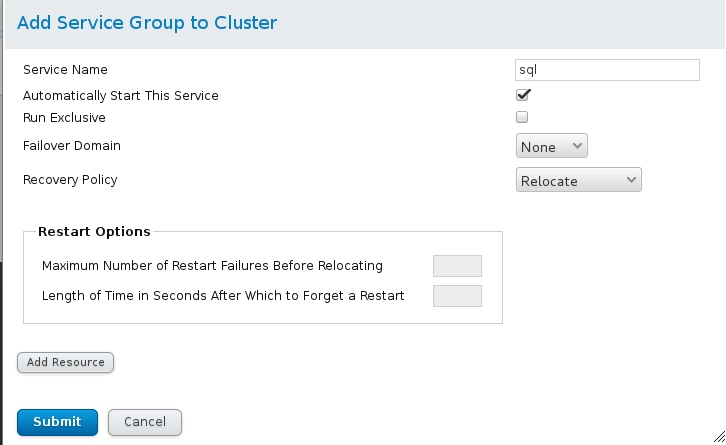
Task: Cancel the Add Service Group dialog
Action: (144, 422)
